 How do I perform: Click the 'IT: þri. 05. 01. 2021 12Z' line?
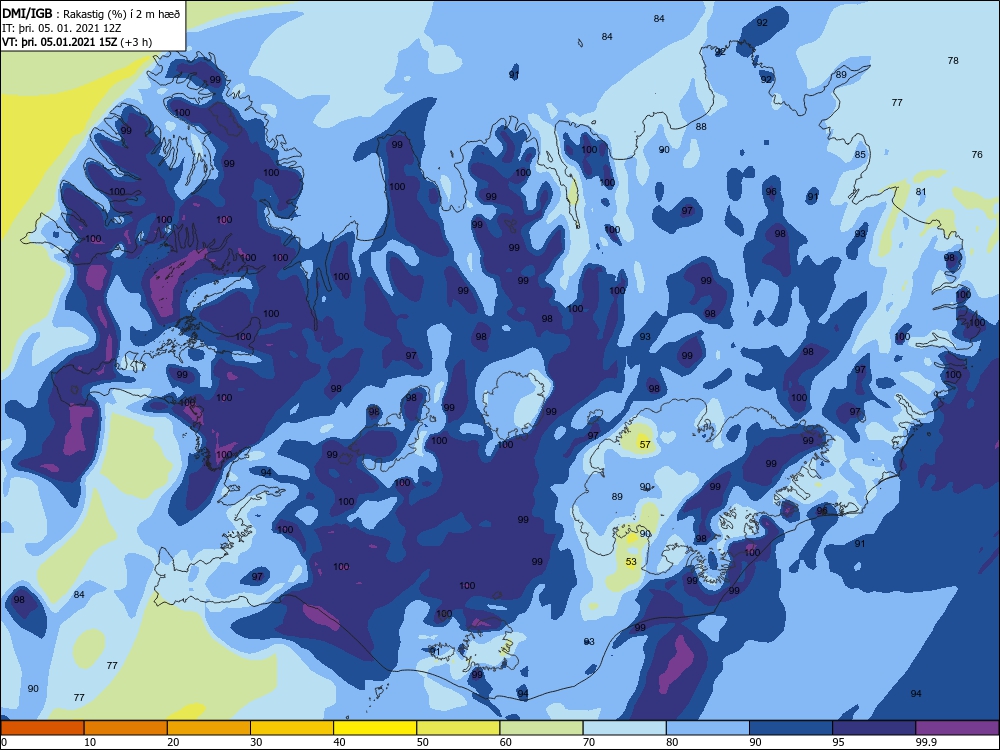point(62,28)
